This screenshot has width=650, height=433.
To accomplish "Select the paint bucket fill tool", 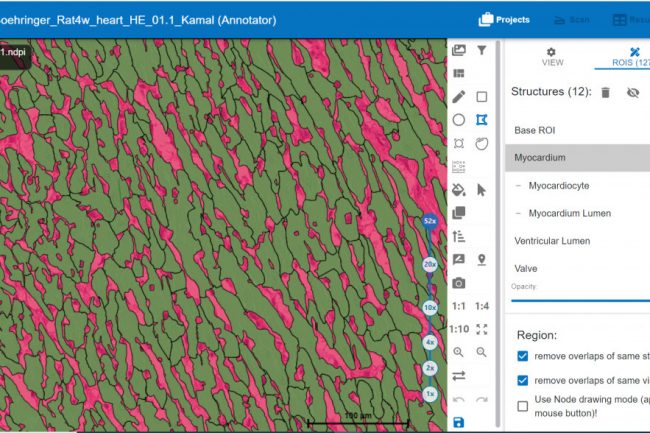I will 458,190.
